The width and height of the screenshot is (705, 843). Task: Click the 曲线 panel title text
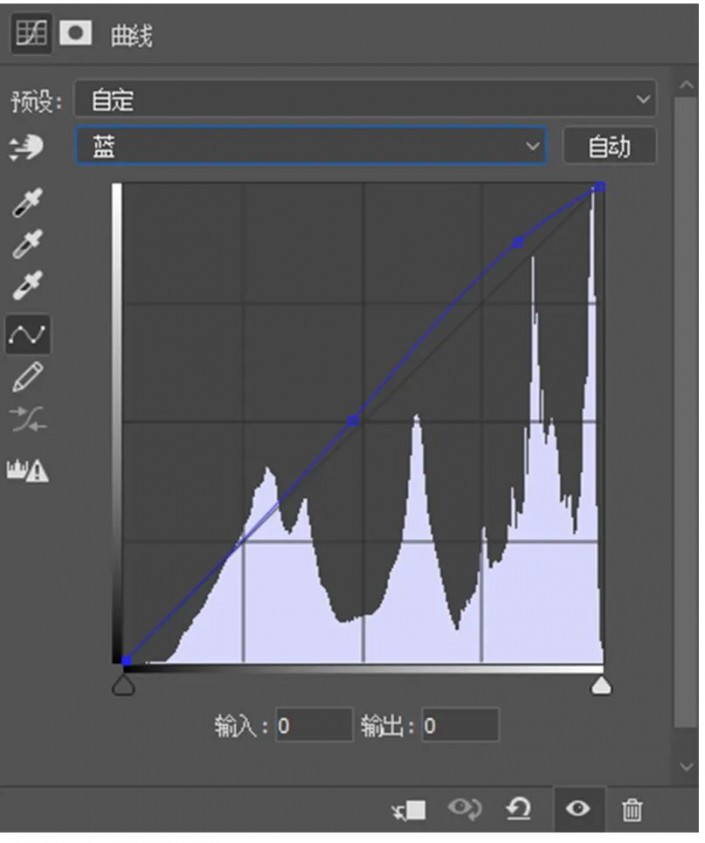131,36
